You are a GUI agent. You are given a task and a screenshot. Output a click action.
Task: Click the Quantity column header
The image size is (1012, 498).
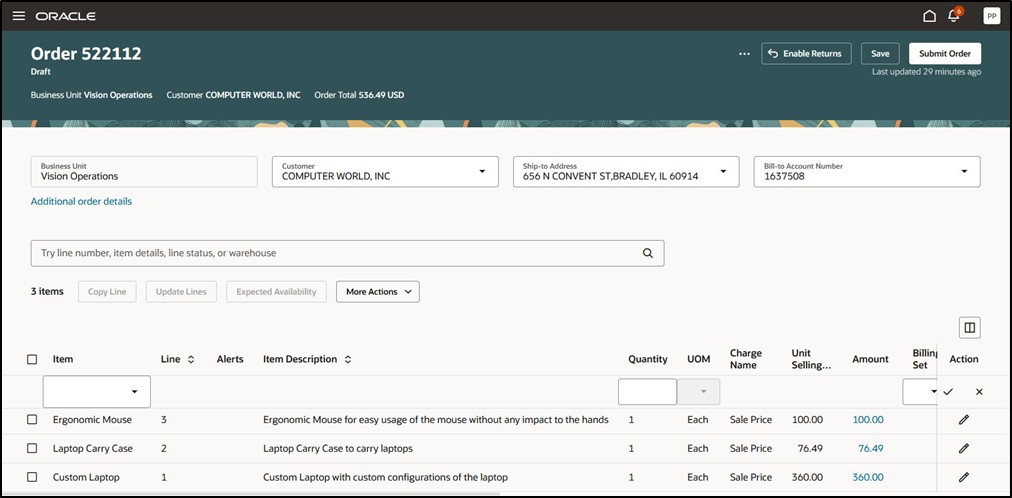coord(648,359)
